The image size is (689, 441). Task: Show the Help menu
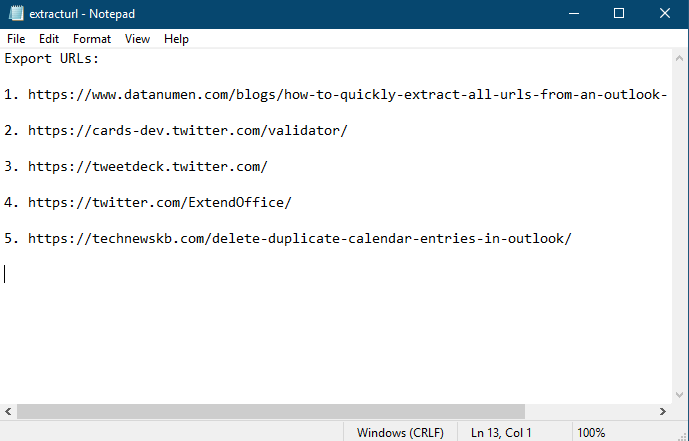(x=176, y=39)
